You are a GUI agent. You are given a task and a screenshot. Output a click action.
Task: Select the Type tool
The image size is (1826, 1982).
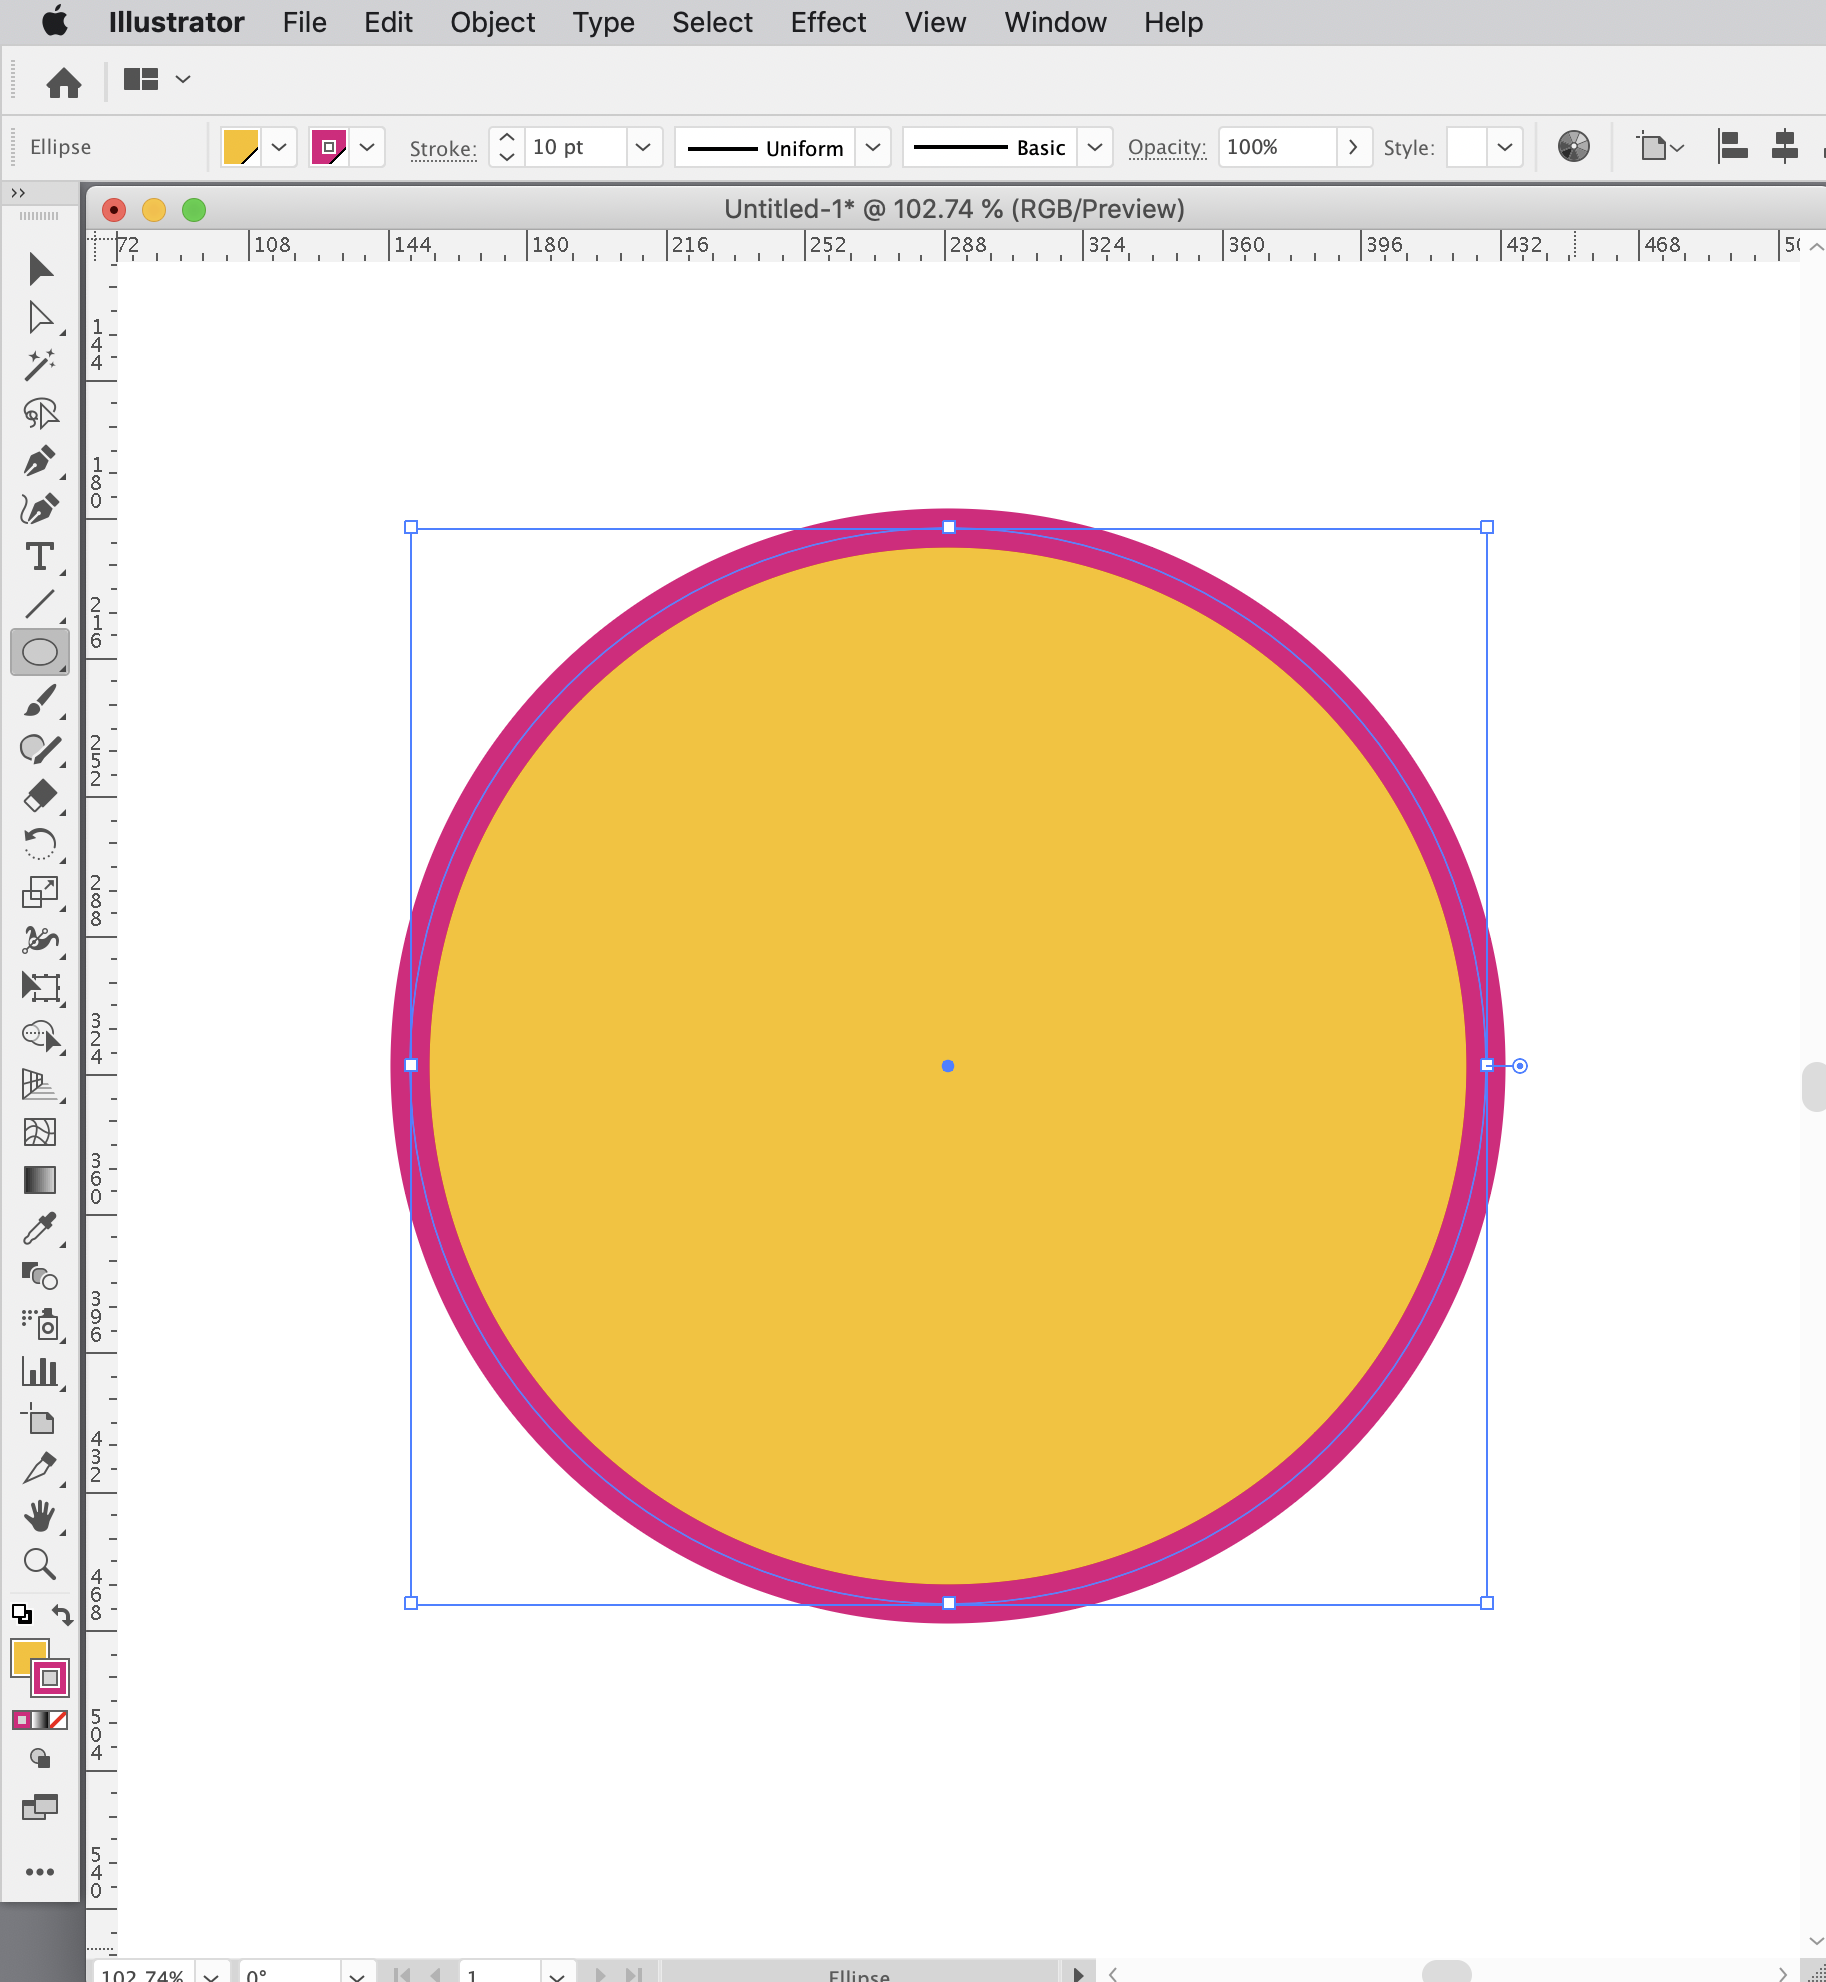[x=40, y=557]
